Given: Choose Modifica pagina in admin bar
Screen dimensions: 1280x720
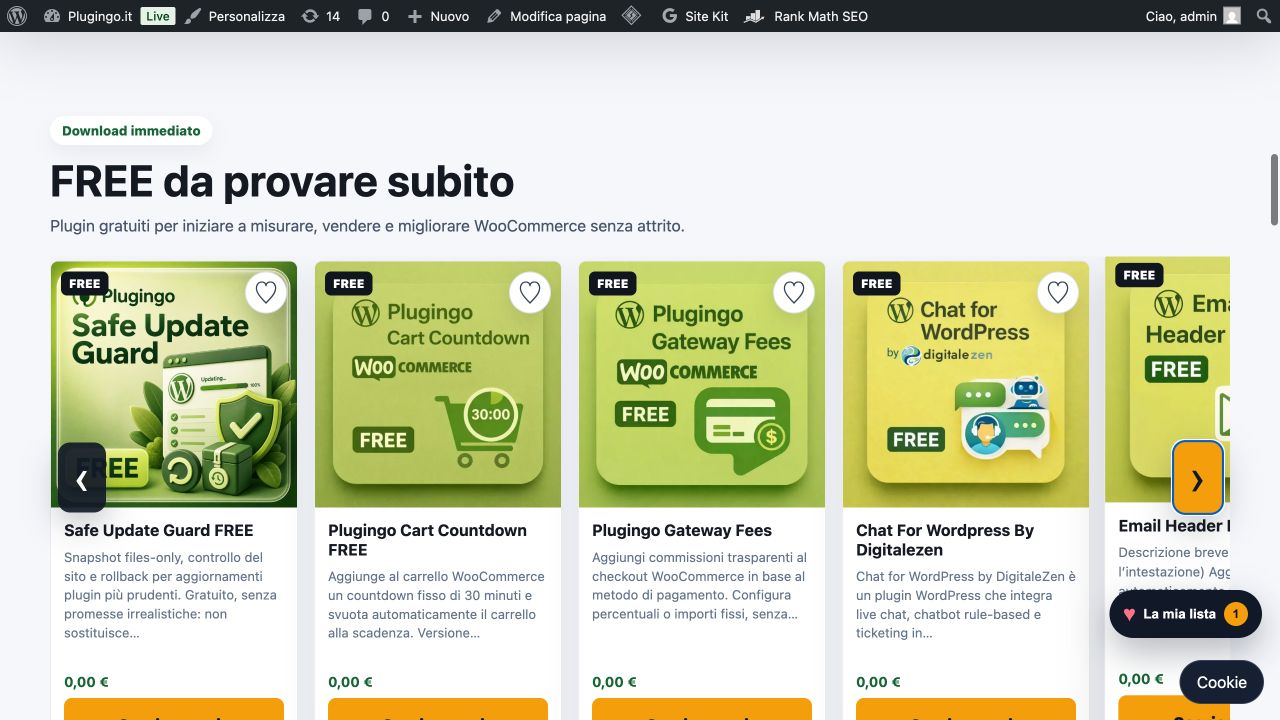Looking at the screenshot, I should click(x=546, y=16).
